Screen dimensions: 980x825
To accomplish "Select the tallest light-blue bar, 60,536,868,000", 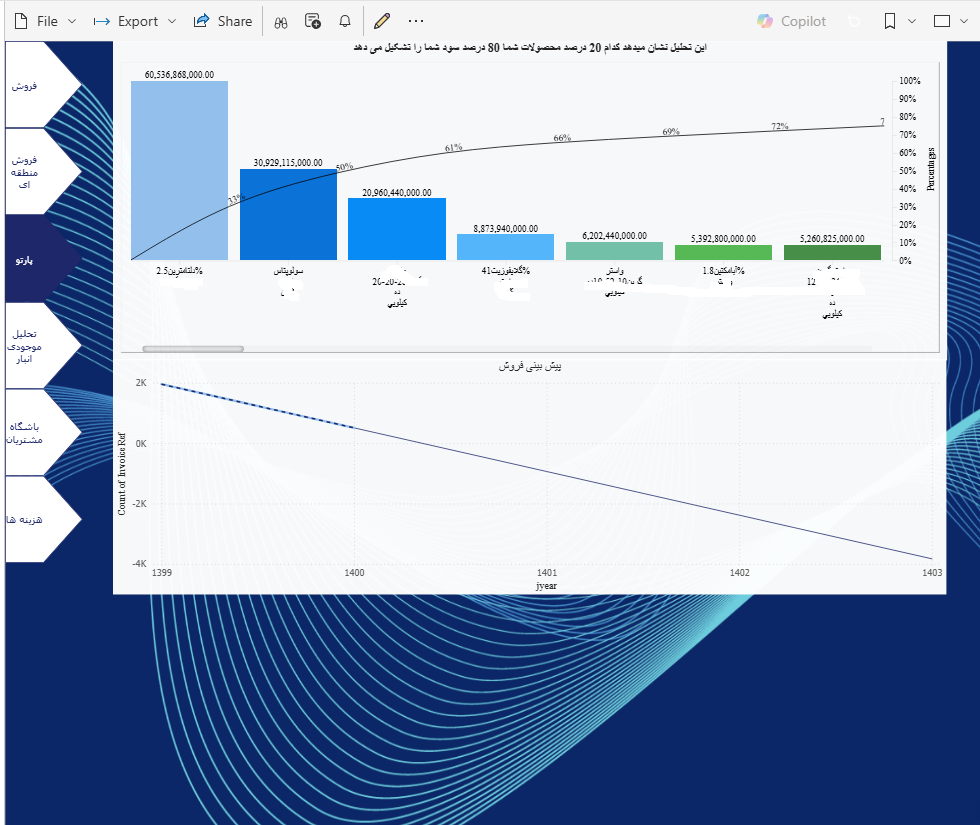I will click(x=179, y=170).
